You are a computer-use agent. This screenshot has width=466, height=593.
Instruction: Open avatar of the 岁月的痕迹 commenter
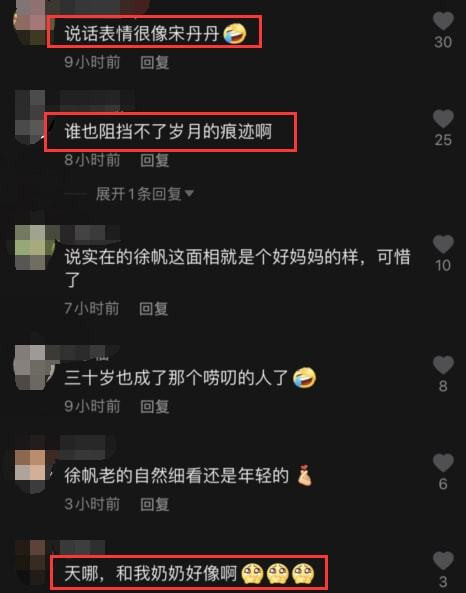30,117
